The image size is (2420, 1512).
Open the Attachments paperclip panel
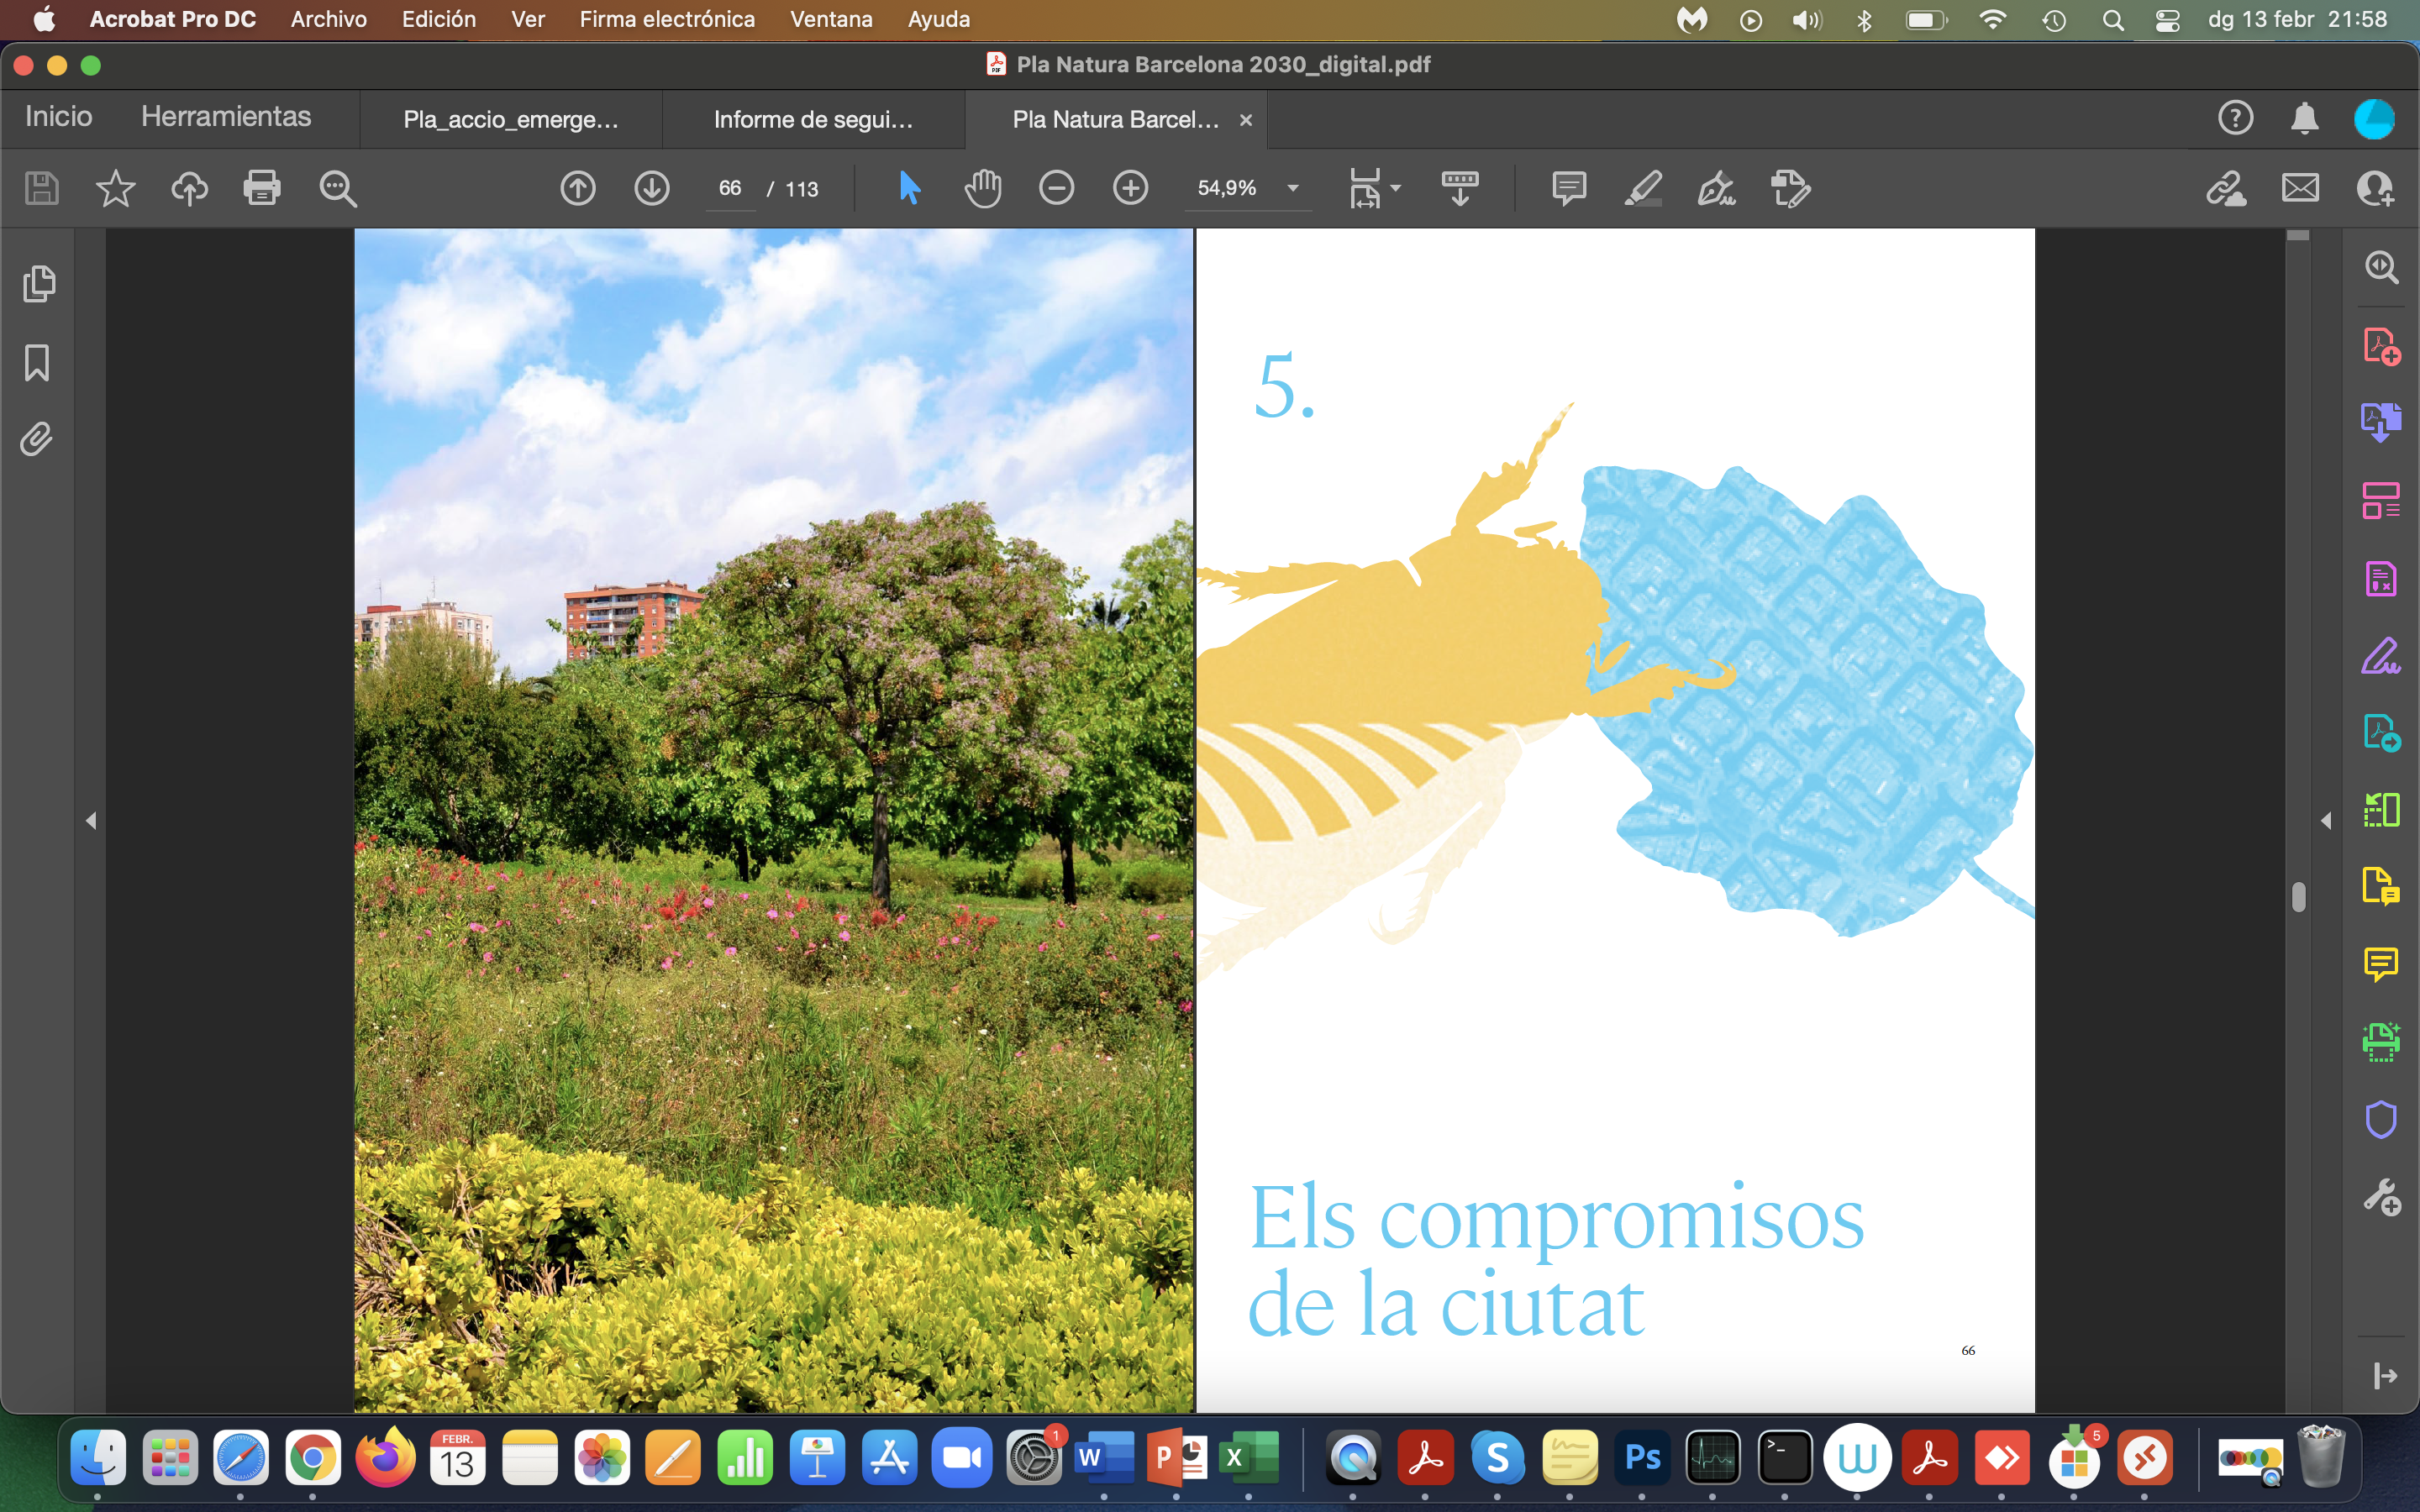(x=37, y=439)
